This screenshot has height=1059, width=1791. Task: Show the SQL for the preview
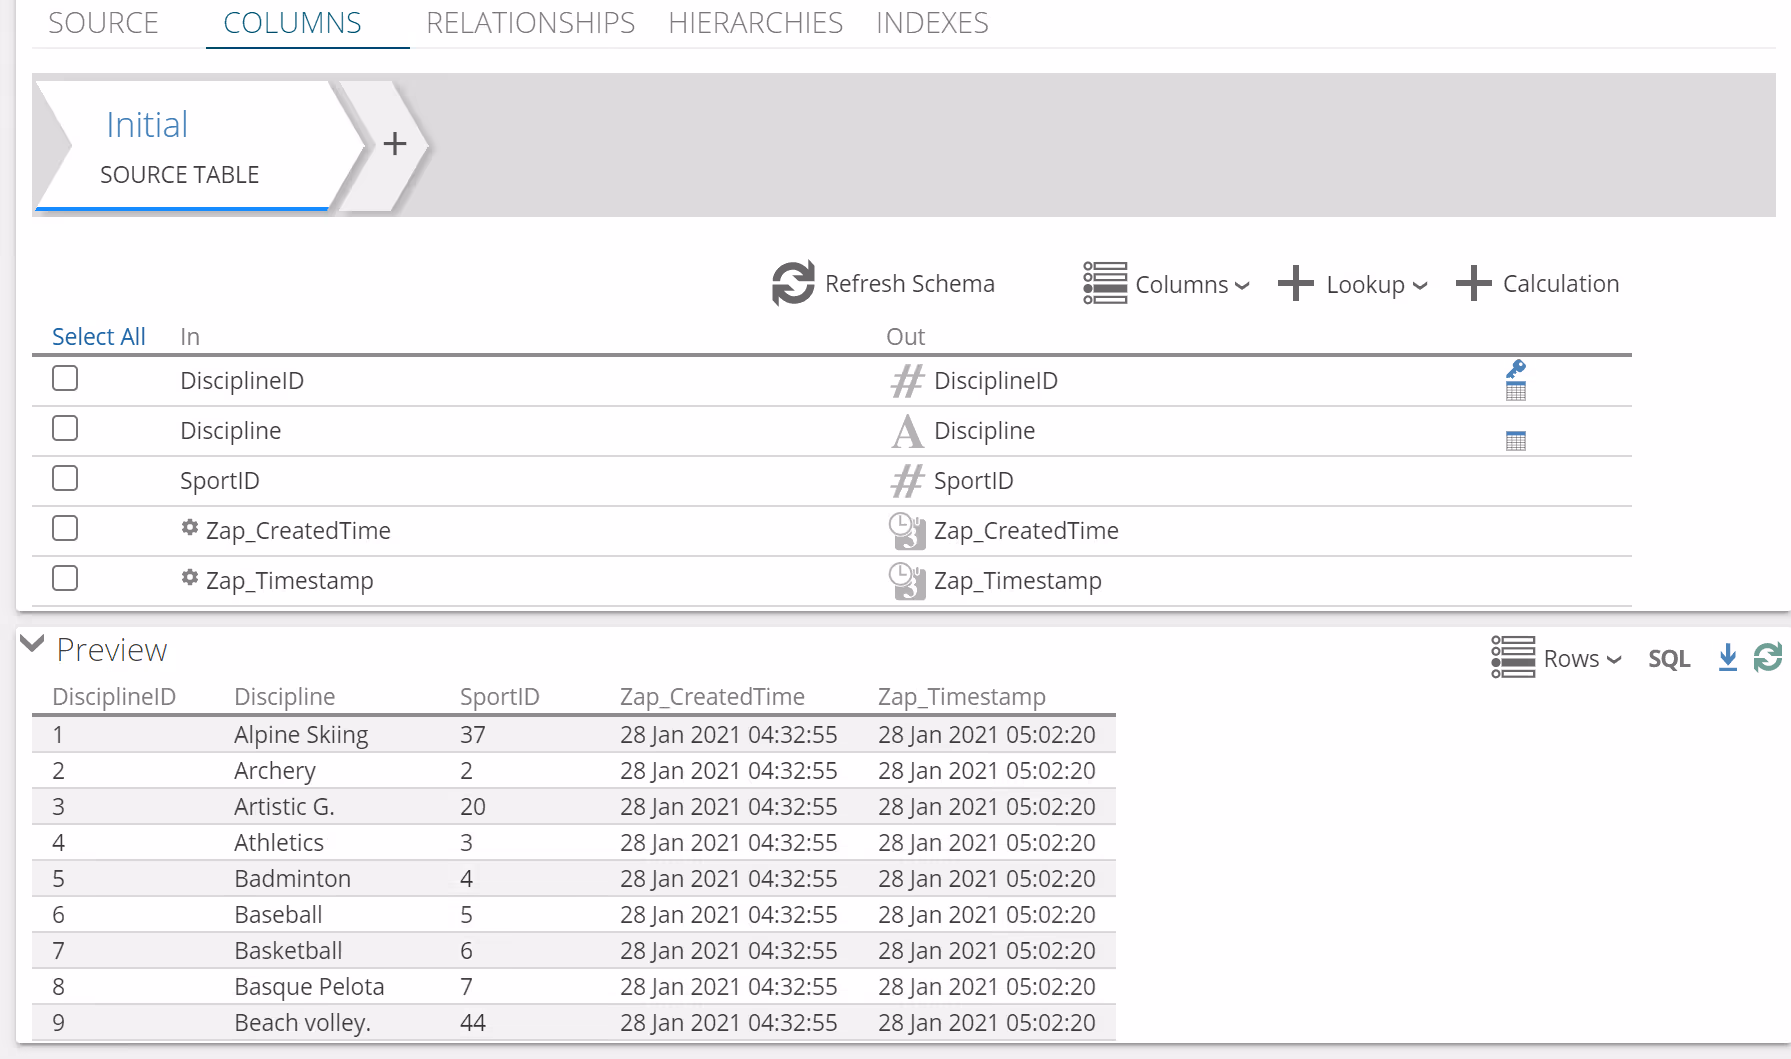pos(1669,658)
